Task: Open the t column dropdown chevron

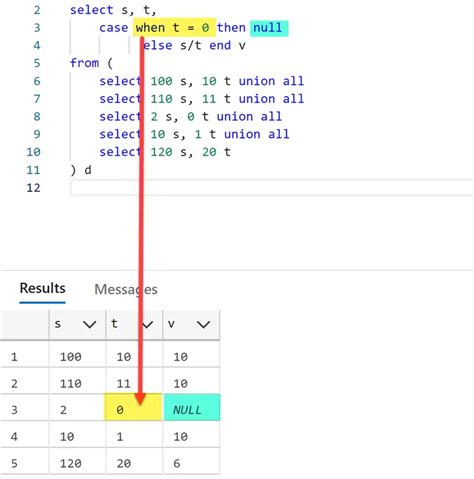Action: coord(147,324)
